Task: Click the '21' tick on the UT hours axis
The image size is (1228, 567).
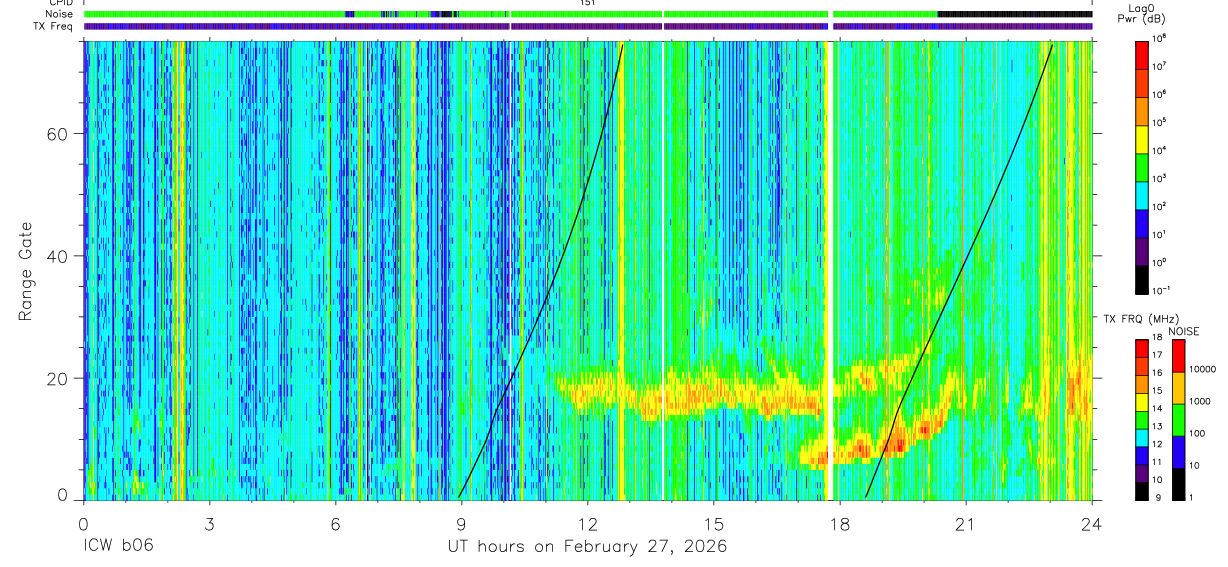Action: (x=966, y=523)
